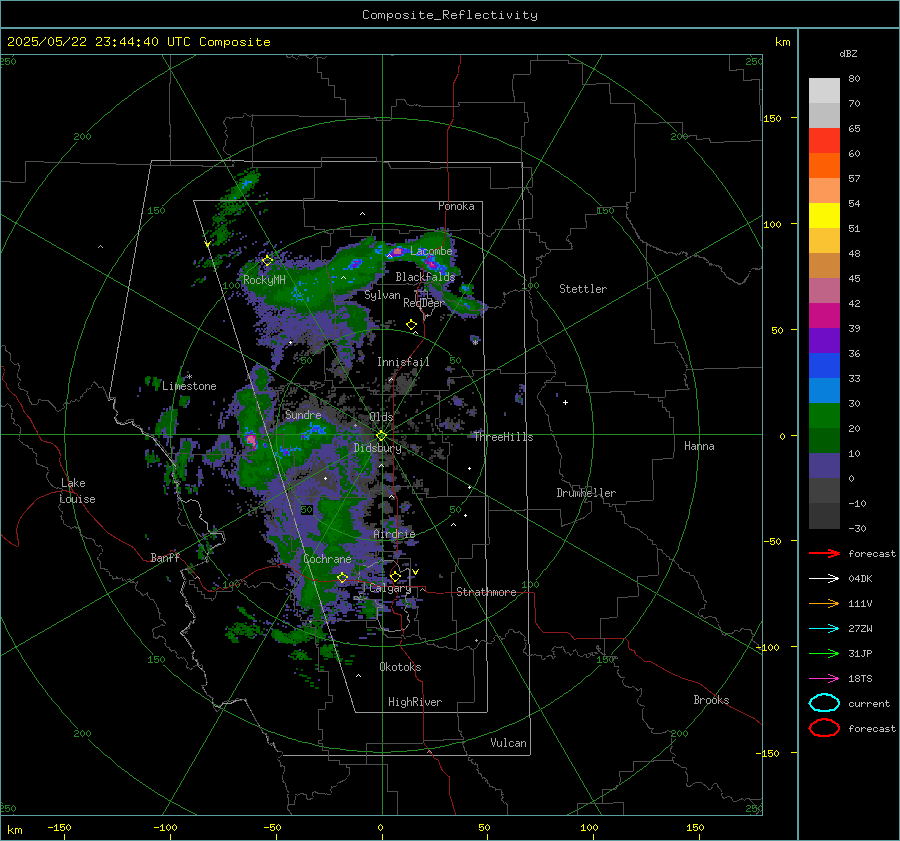Click the Olds map label
Screen dimensions: 900x841
coord(381,417)
